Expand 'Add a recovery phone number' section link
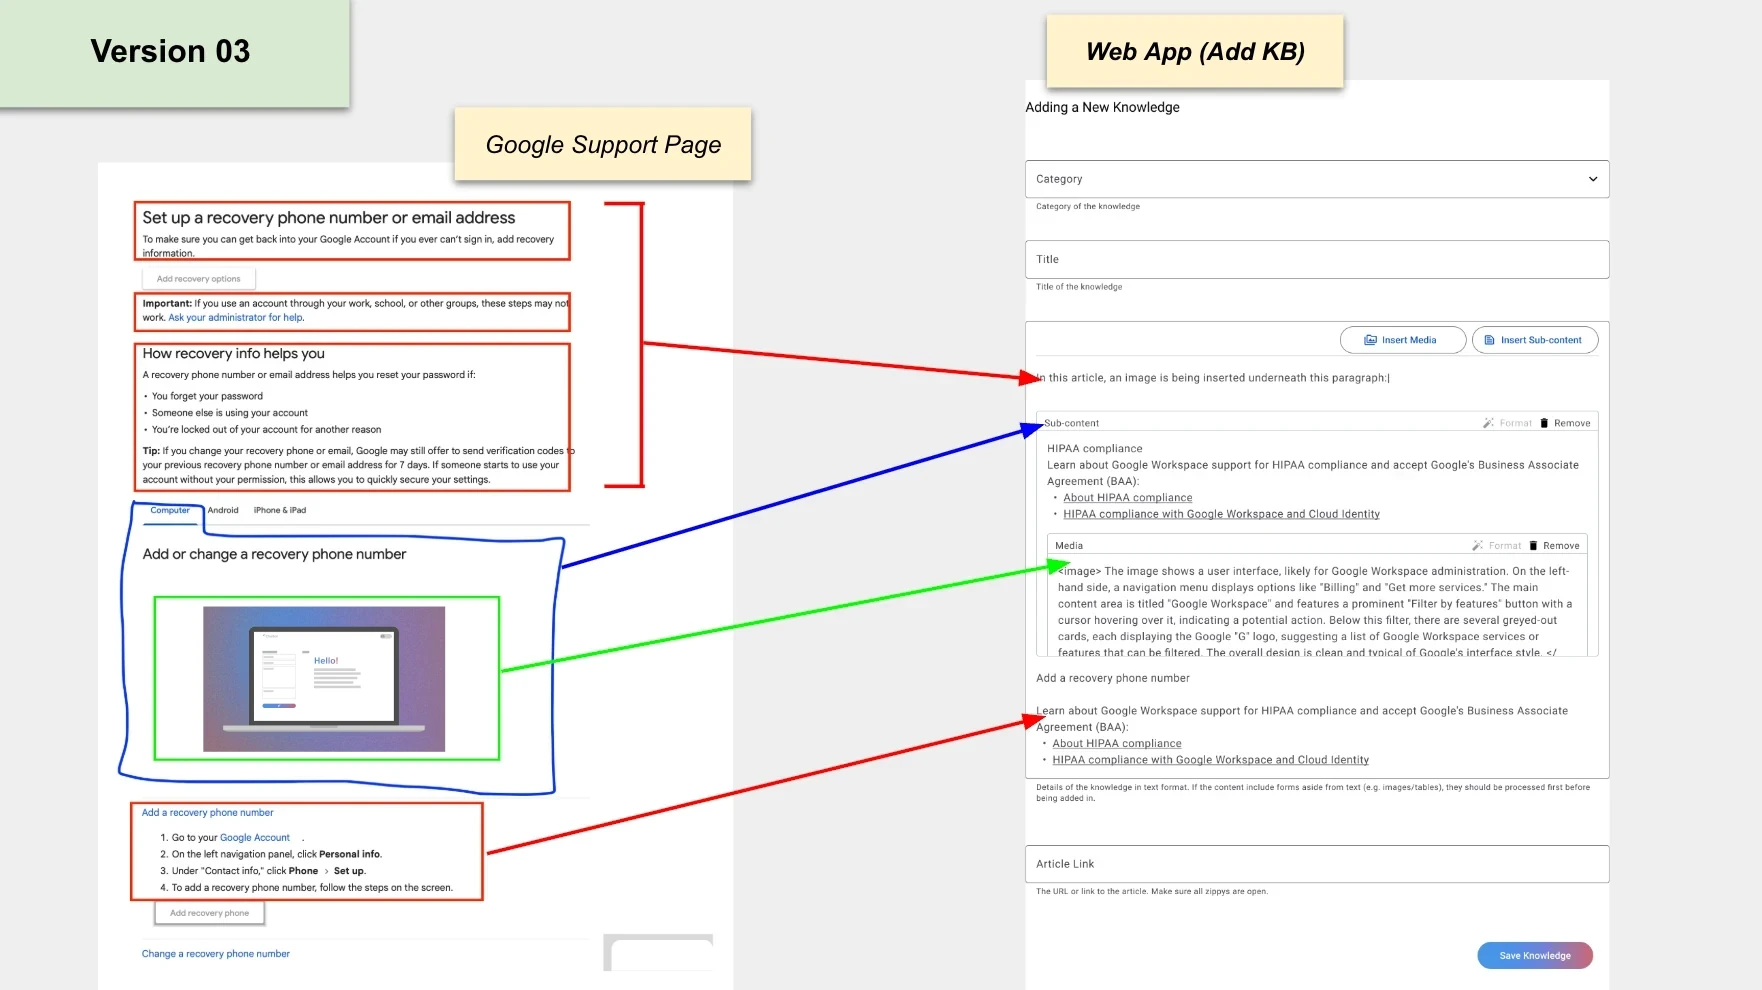Screen dimensions: 1762x990 click(207, 813)
